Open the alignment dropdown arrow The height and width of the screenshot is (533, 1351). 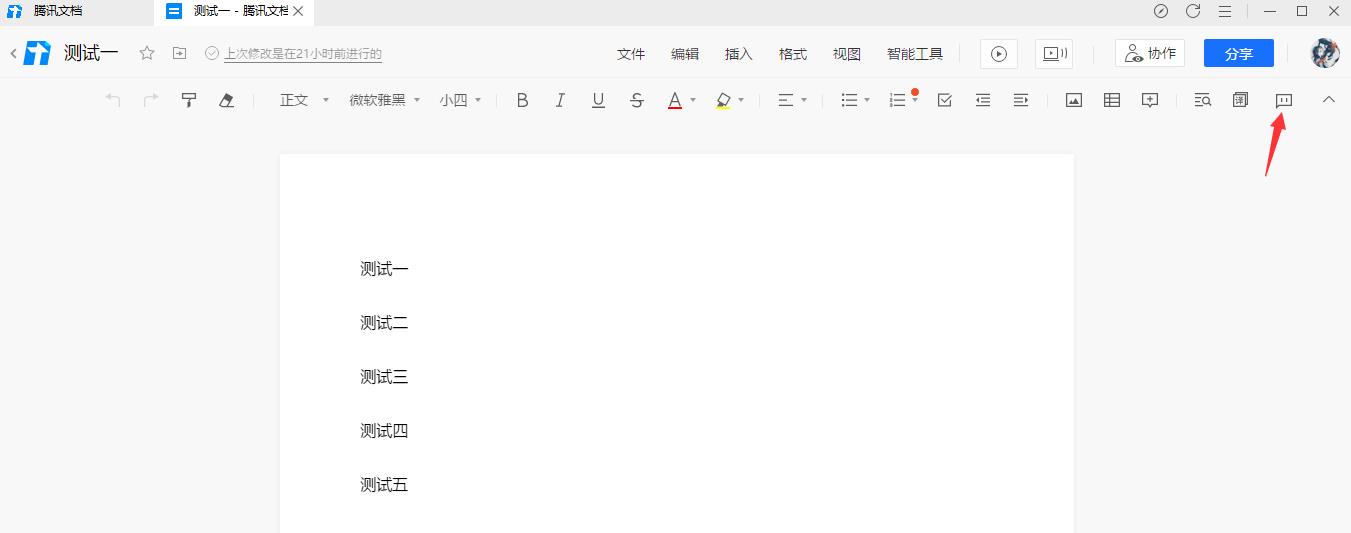[804, 100]
